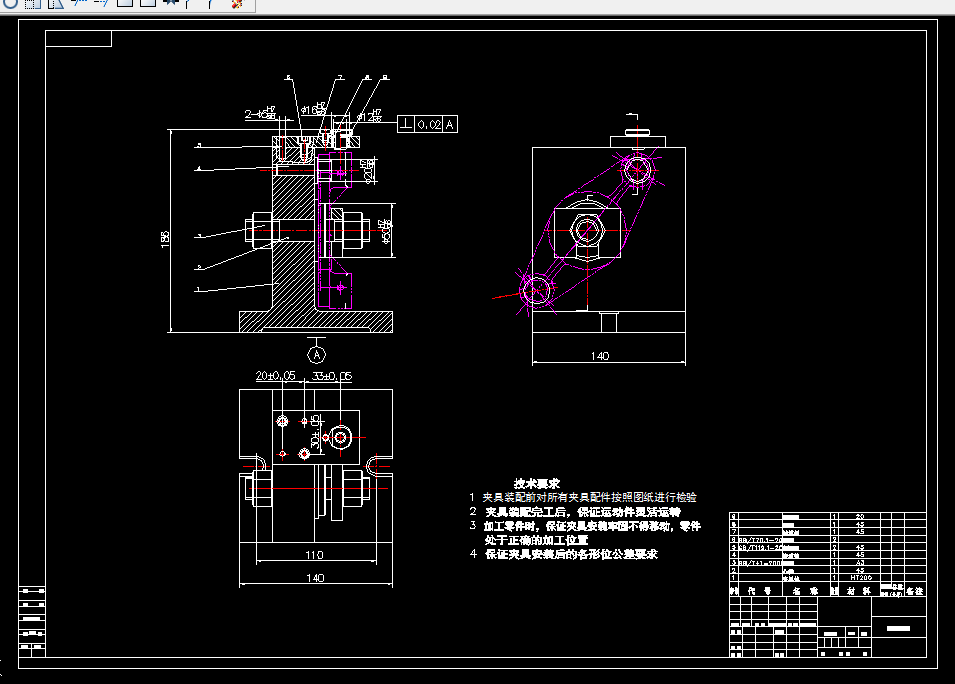Image resolution: width=955 pixels, height=684 pixels.
Task: Click the red Explode icon in toolbar
Action: (237, 4)
